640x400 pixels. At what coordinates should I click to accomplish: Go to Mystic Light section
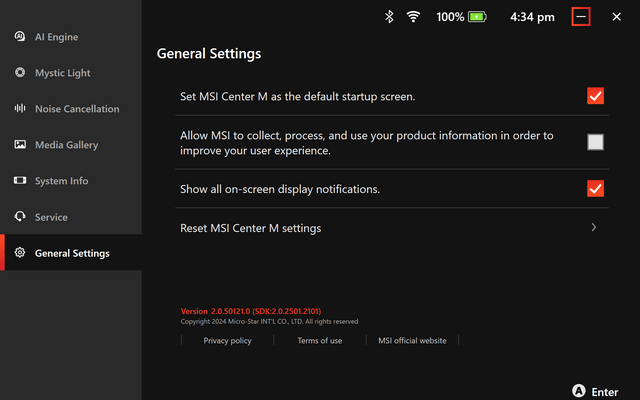click(71, 73)
